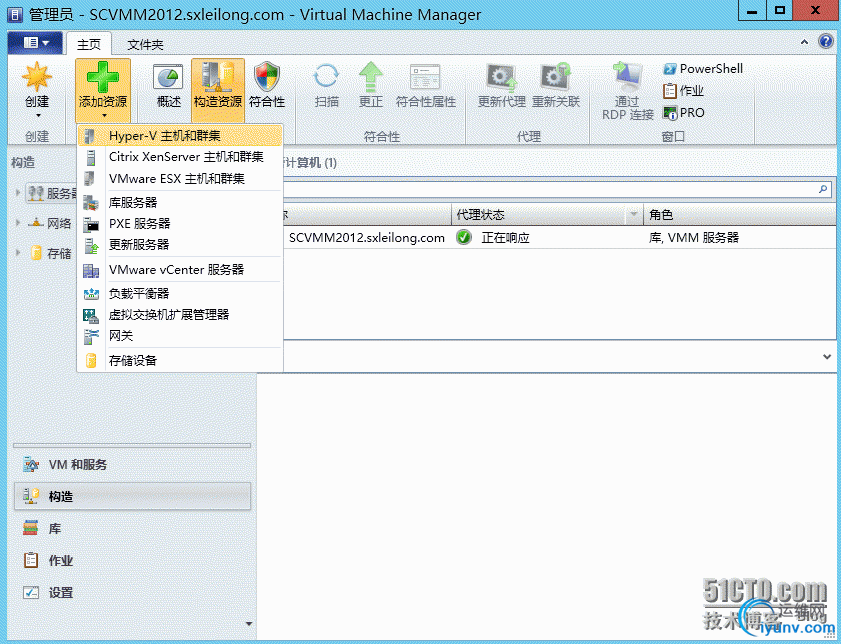841x644 pixels.
Task: Choose Load Balancer (负载平衡器) menu entry
Action: click(180, 293)
